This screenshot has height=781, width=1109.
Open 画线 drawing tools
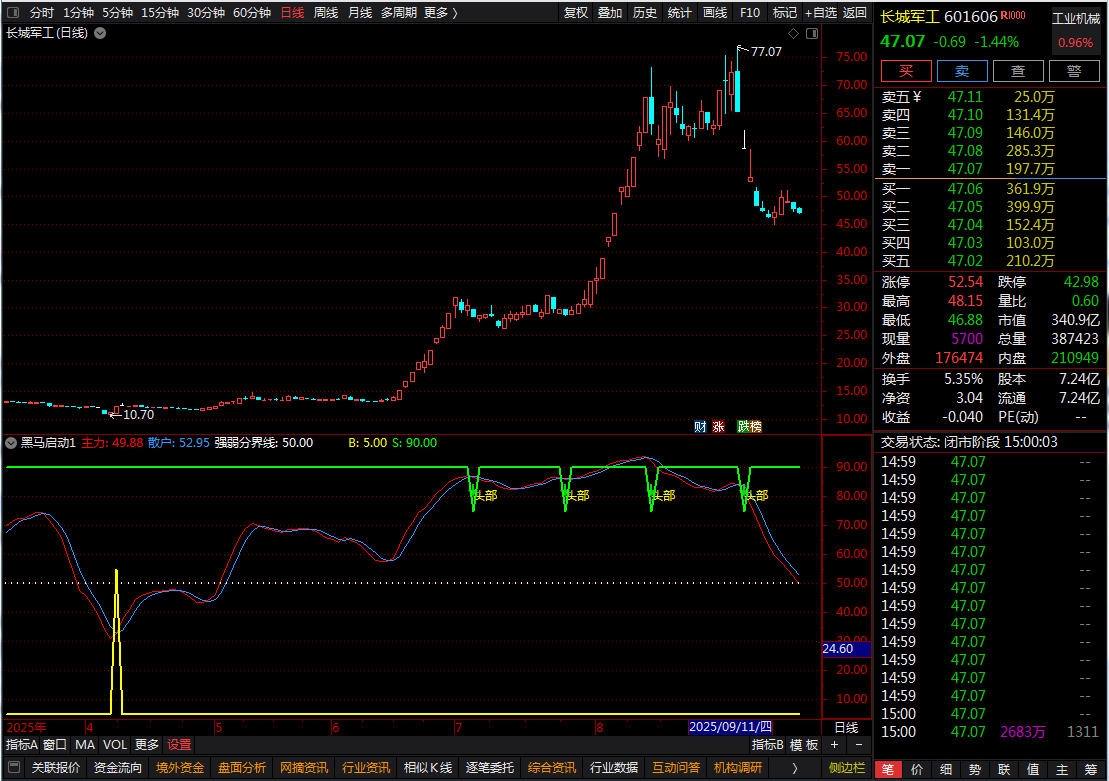pos(714,12)
